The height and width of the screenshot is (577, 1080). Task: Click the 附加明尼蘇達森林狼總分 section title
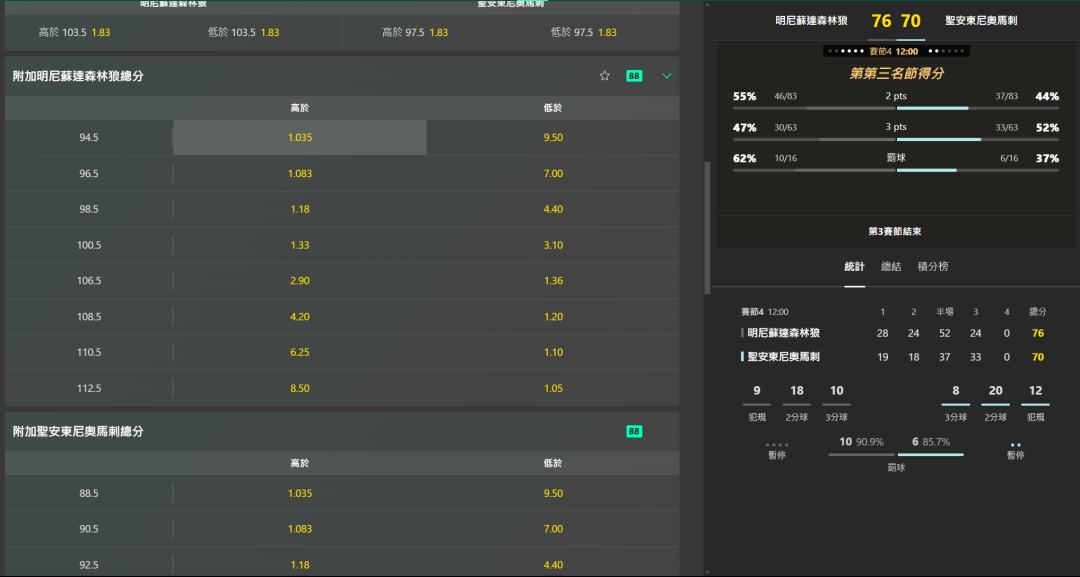(x=78, y=76)
